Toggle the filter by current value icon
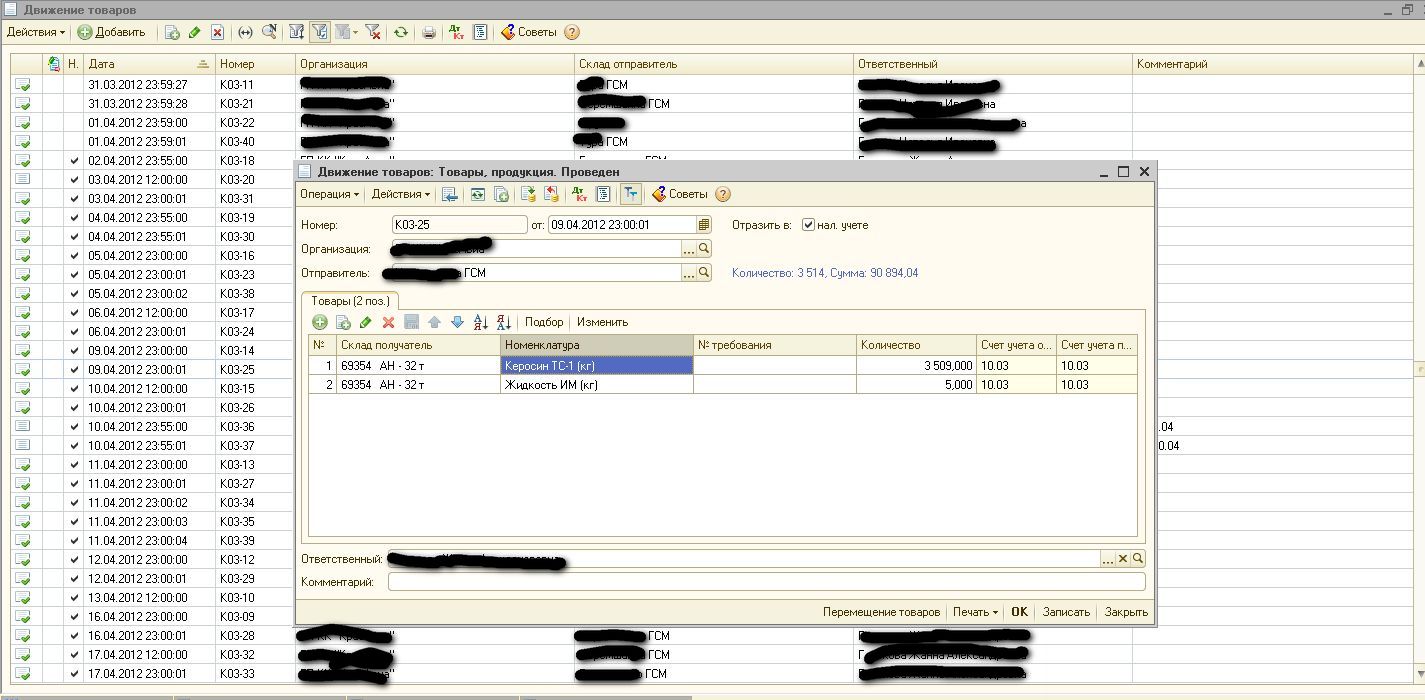The height and width of the screenshot is (700, 1425). click(x=320, y=32)
